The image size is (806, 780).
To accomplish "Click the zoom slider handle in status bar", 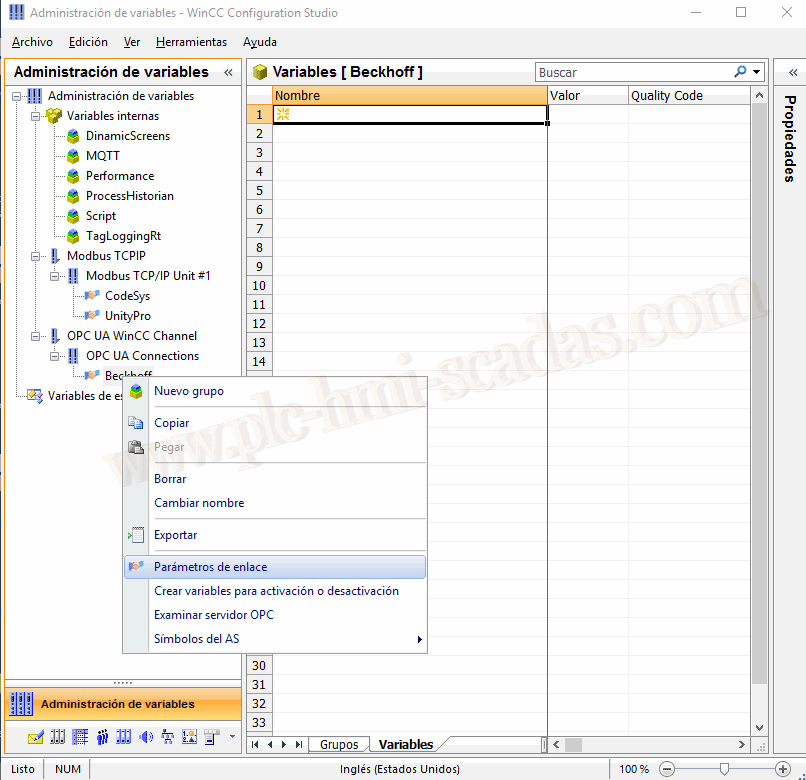I will point(723,769).
